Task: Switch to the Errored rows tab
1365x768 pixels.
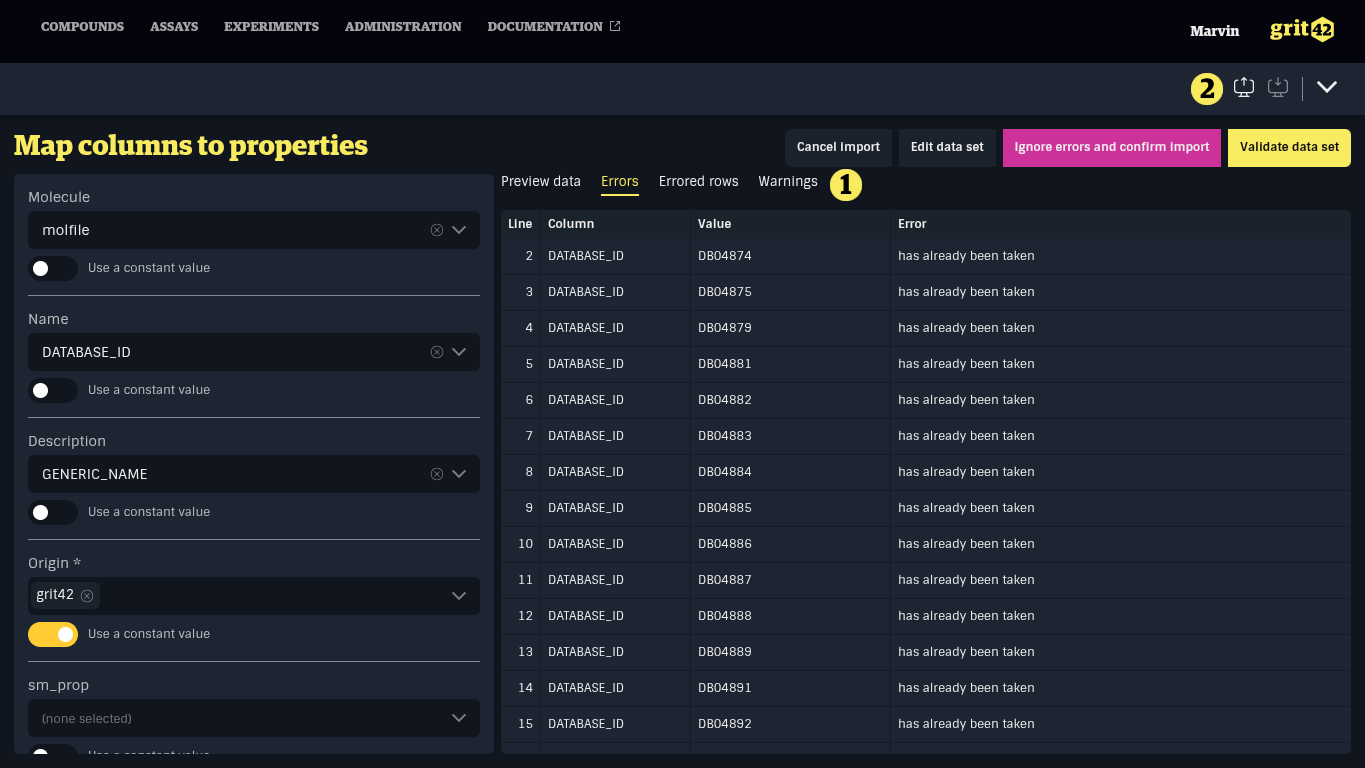Action: coord(698,181)
